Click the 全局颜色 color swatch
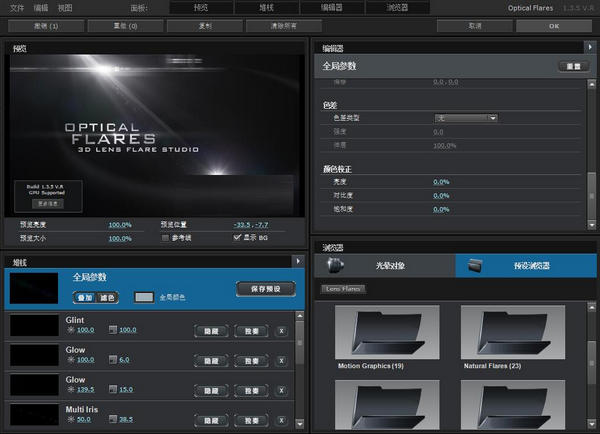 (144, 297)
